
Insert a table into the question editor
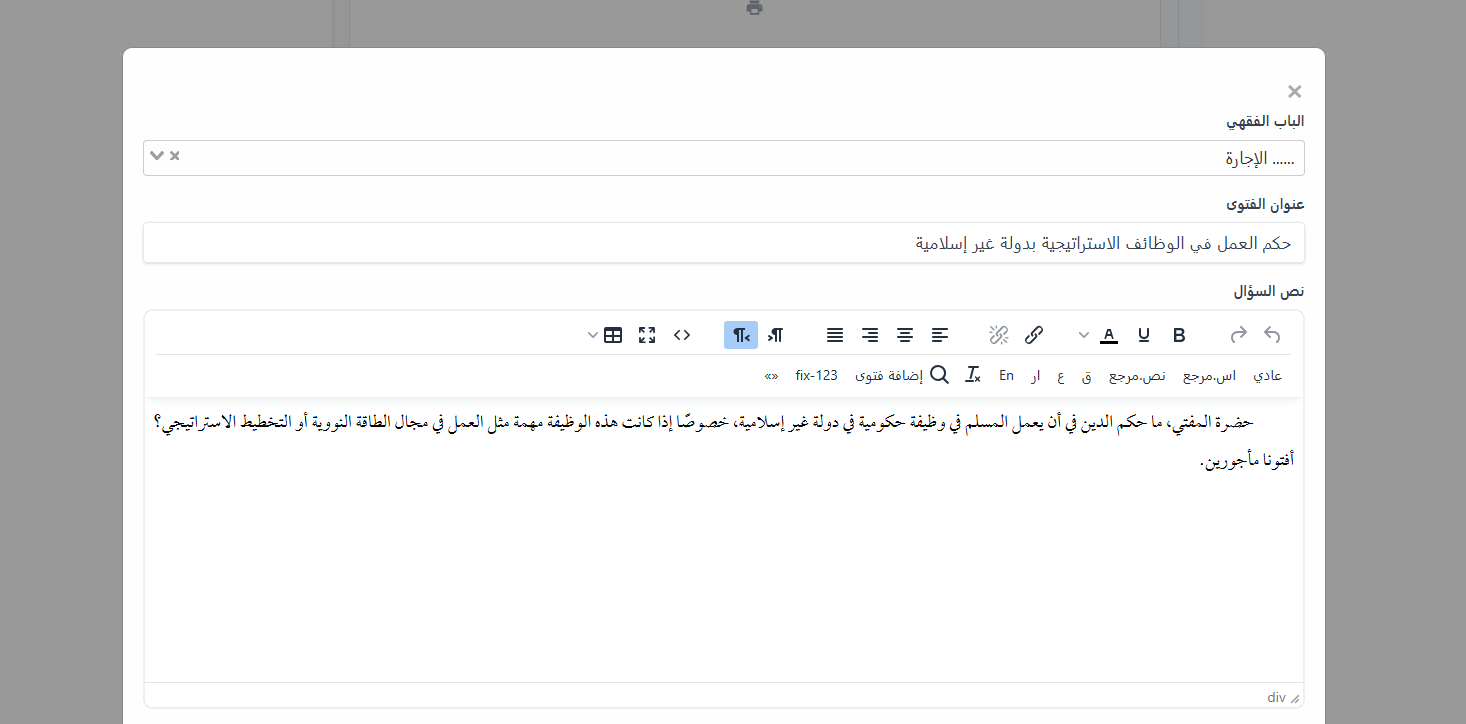[613, 335]
